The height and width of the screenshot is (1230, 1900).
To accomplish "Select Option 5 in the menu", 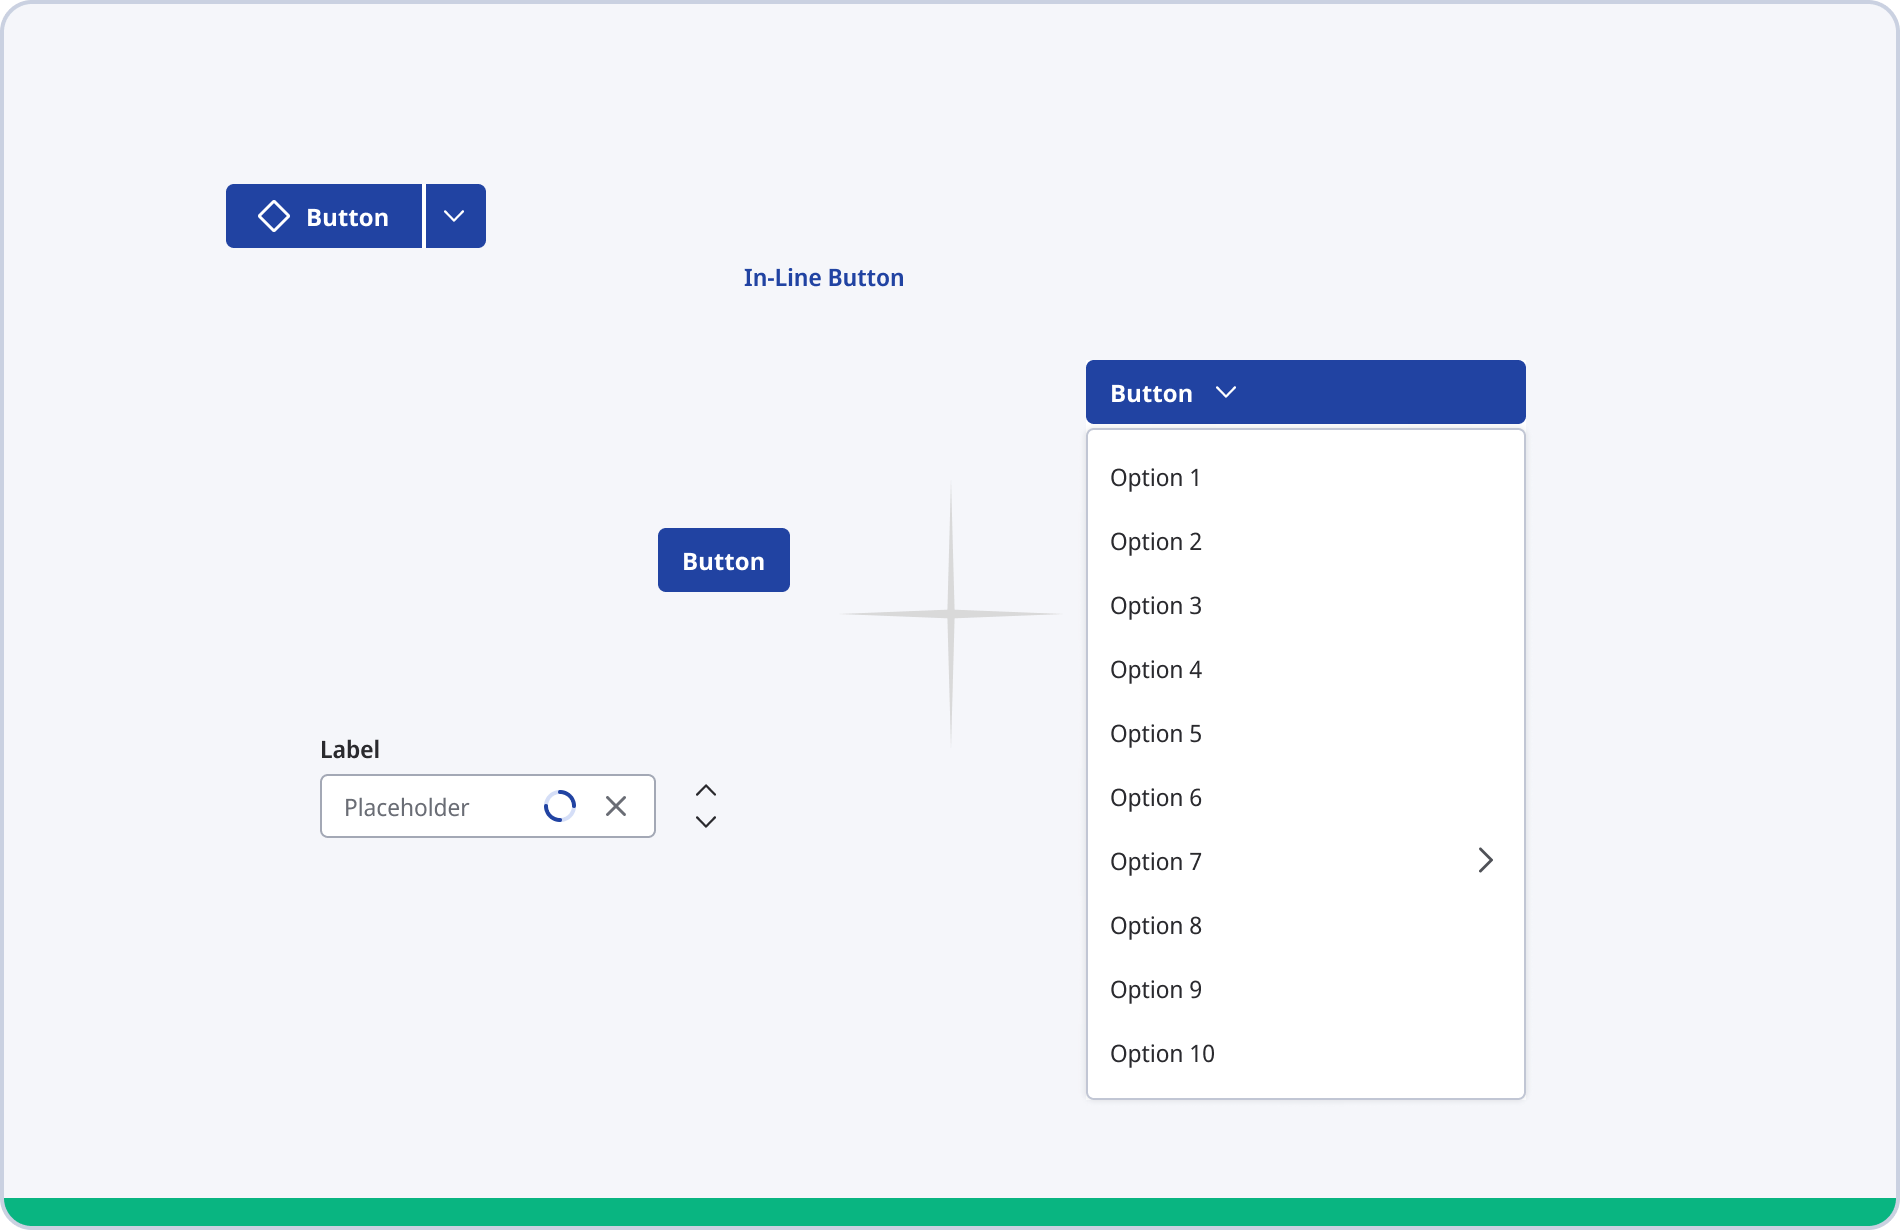I will point(1155,734).
